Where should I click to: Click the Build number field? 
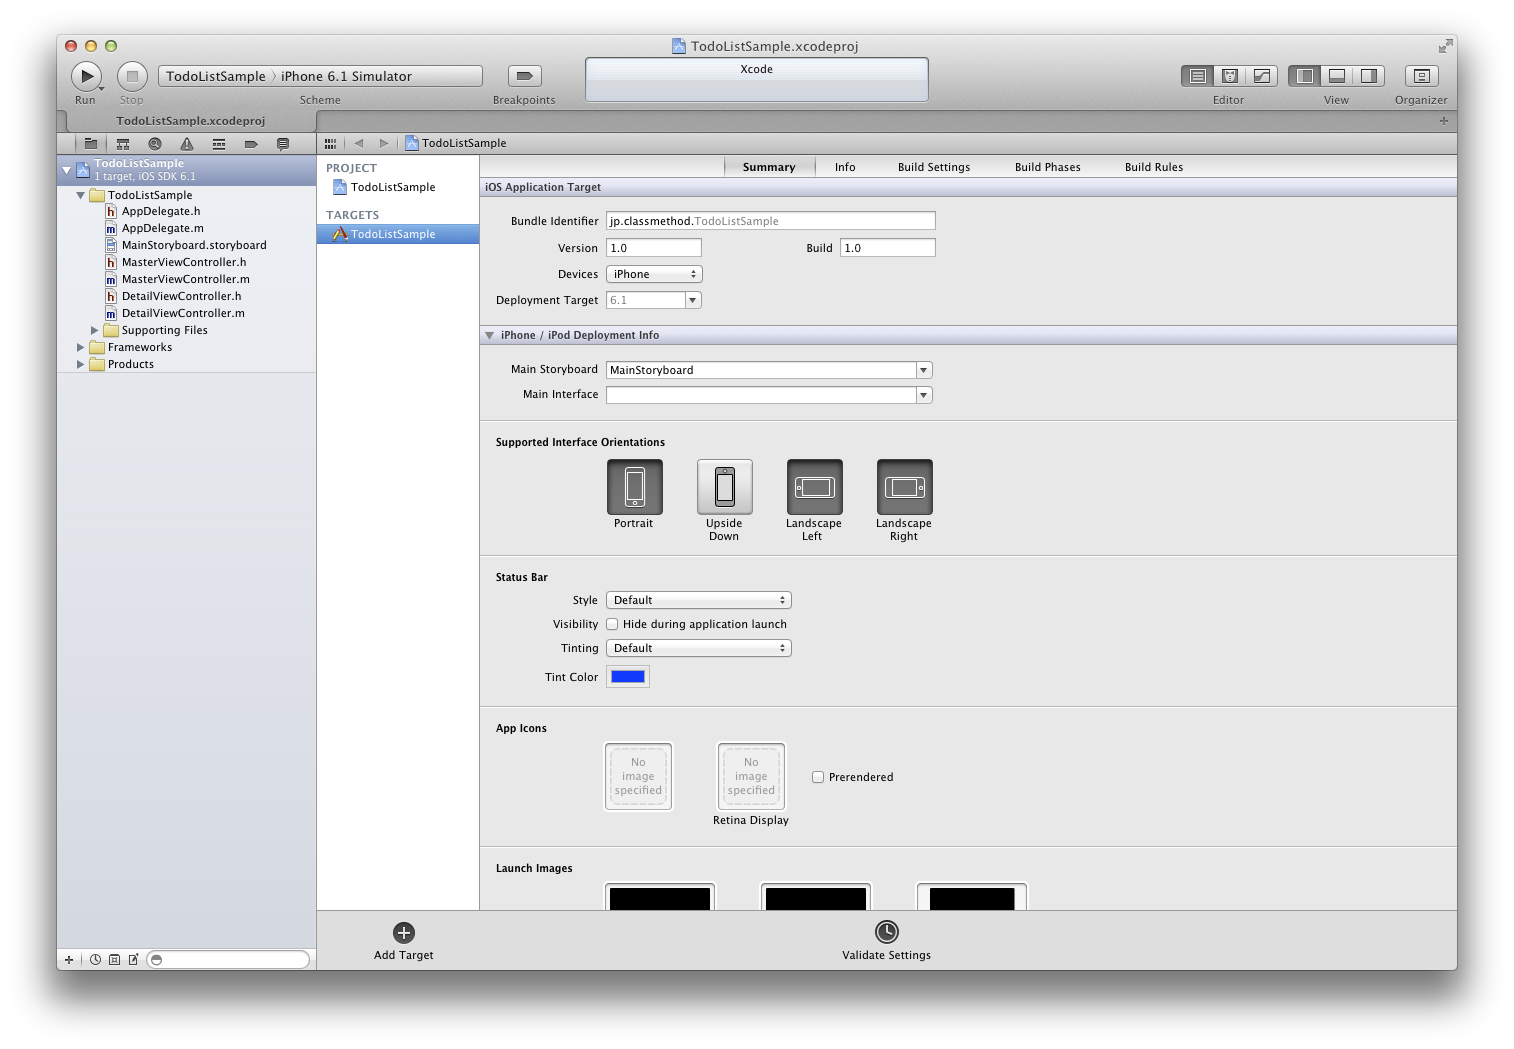(888, 248)
